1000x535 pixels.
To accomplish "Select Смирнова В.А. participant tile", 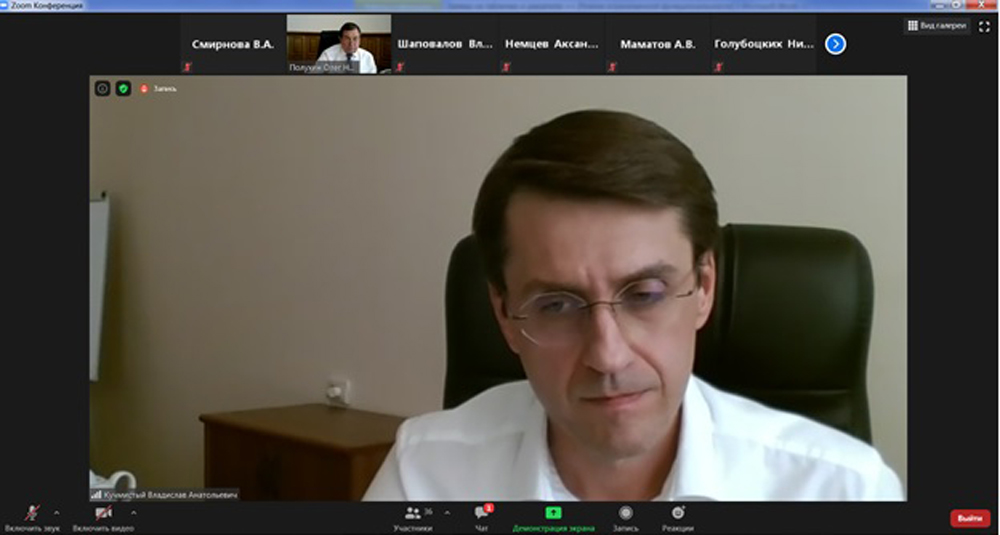I will point(232,44).
